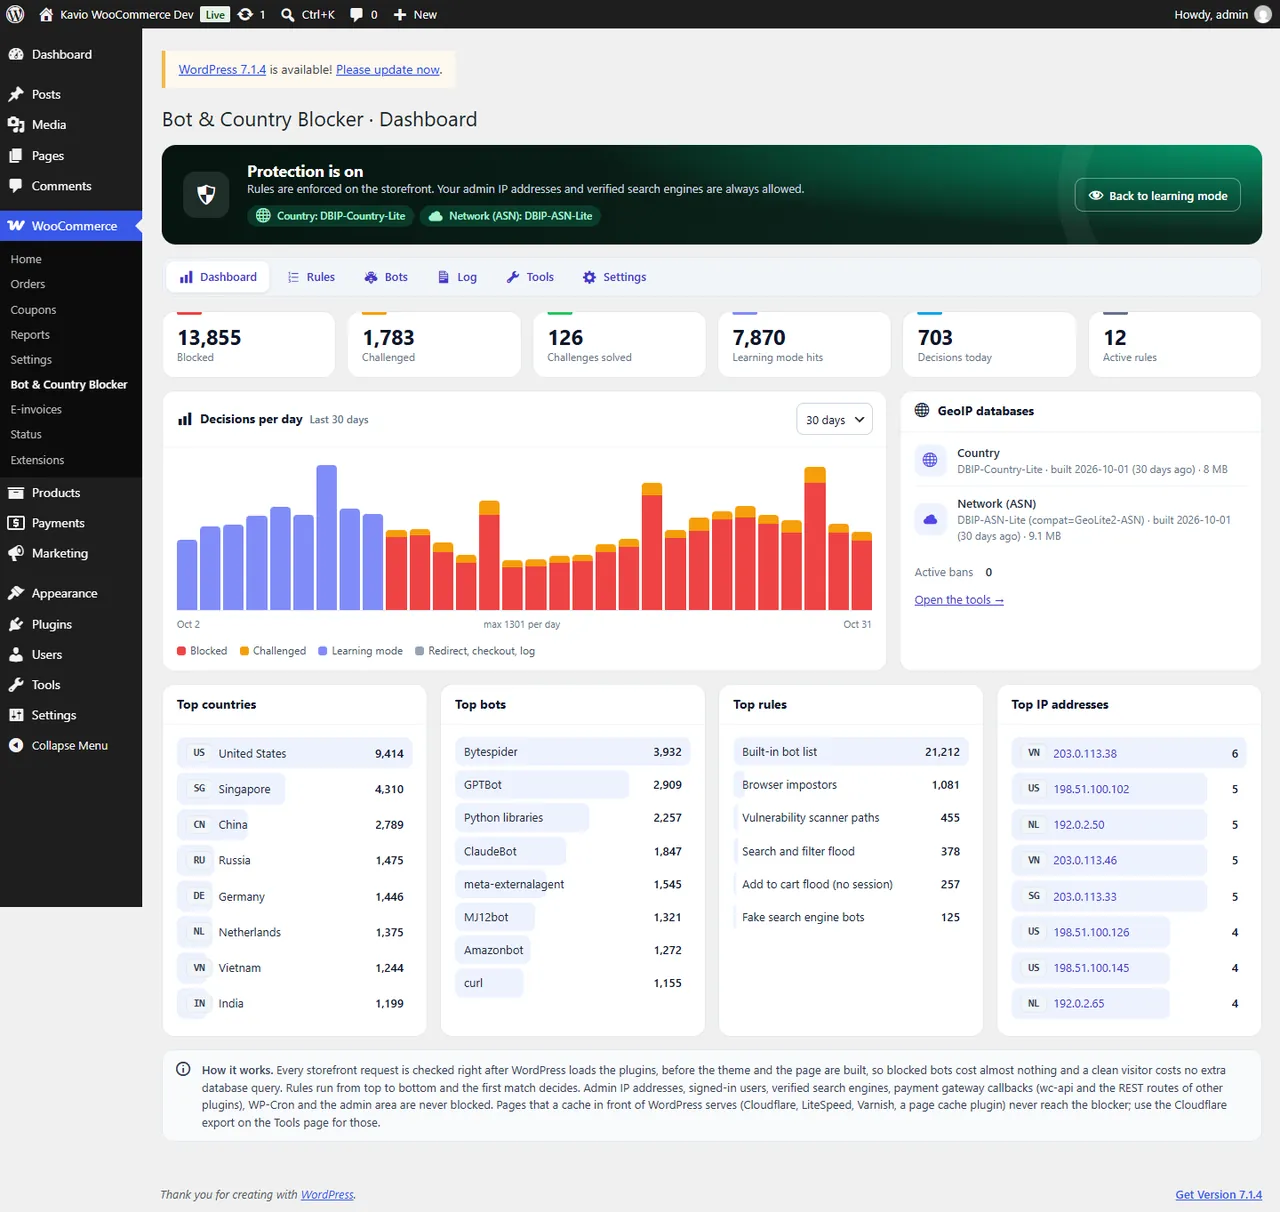Click the red Blocked legend swatch
The height and width of the screenshot is (1212, 1280).
(x=182, y=651)
